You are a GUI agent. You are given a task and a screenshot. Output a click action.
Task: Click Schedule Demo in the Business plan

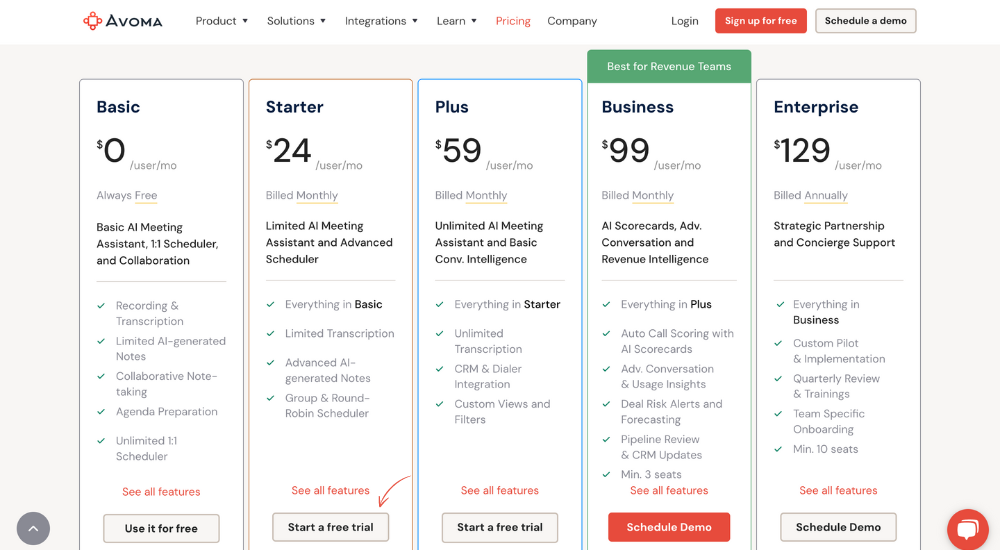669,527
